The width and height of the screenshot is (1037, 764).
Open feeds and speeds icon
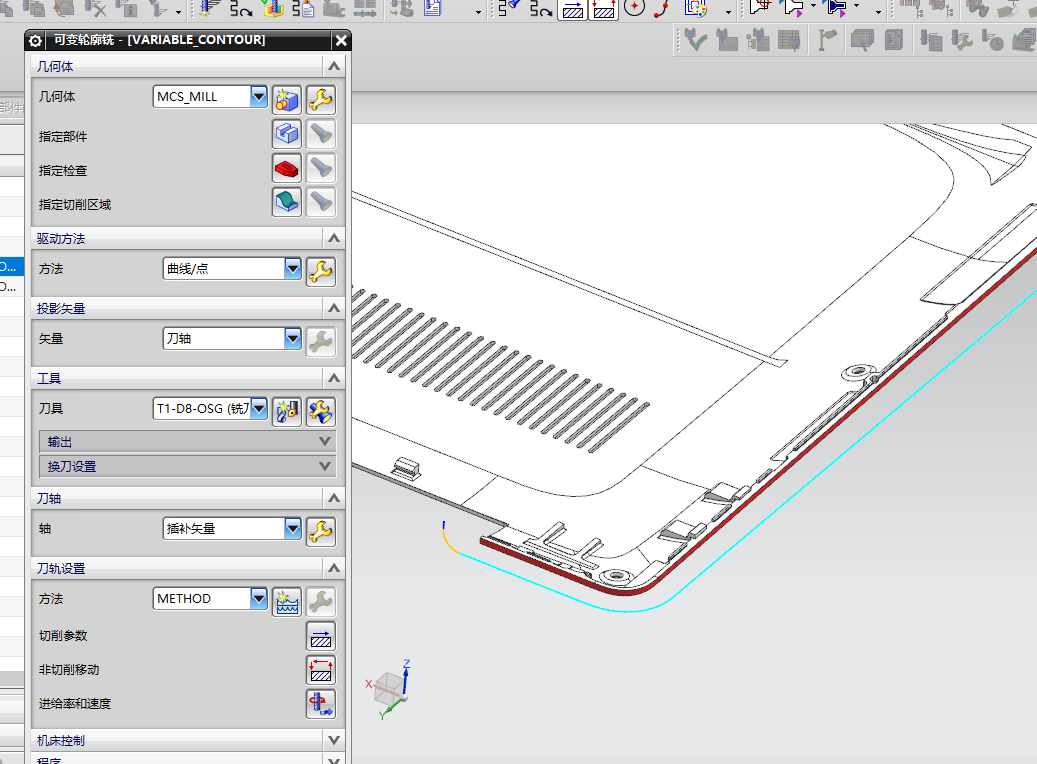click(320, 704)
